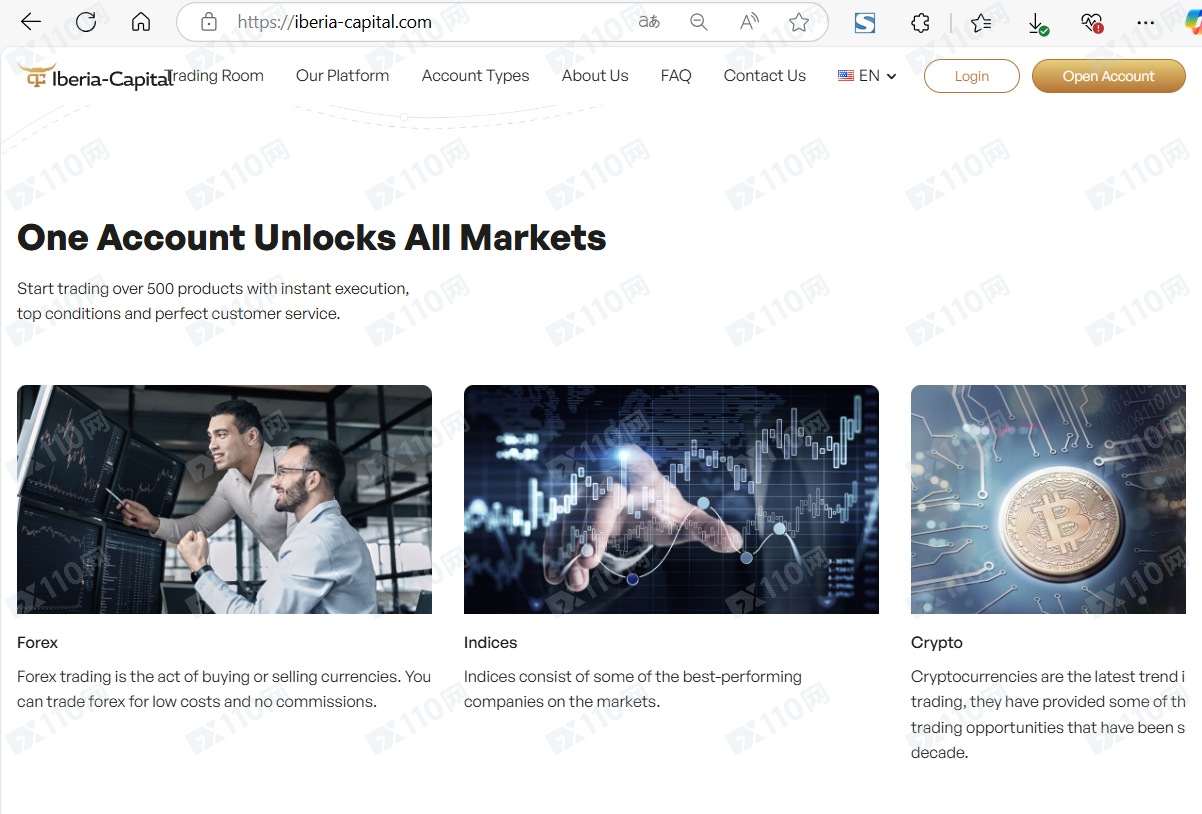Go back to the previous page
The height and width of the screenshot is (814, 1202).
point(31,22)
